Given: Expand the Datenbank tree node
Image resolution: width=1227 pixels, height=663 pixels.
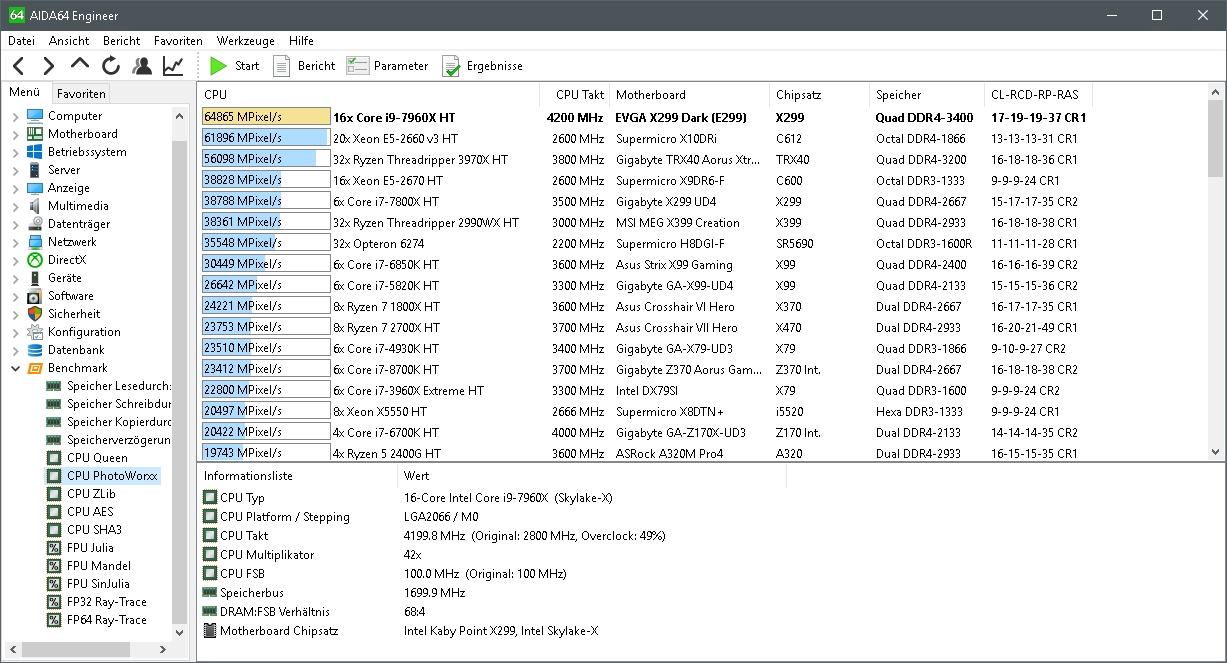Looking at the screenshot, I should [x=15, y=350].
